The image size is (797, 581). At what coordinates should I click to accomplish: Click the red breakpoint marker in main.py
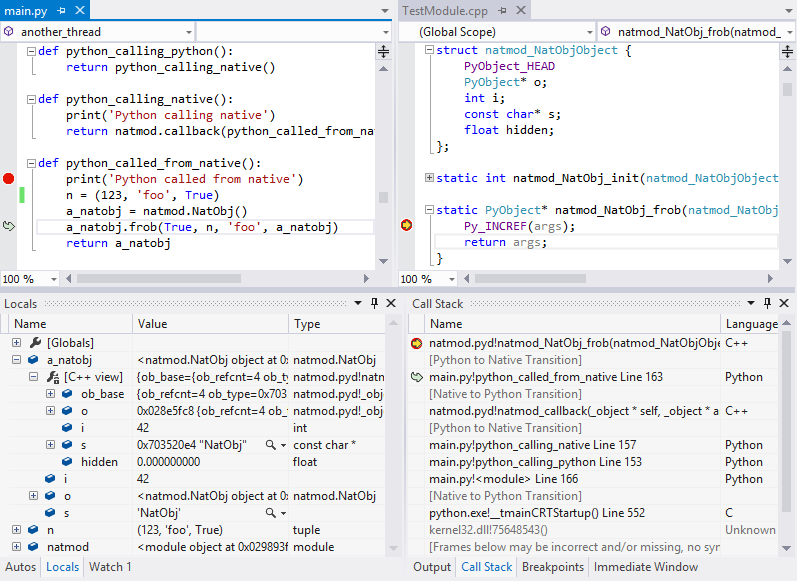[x=9, y=179]
